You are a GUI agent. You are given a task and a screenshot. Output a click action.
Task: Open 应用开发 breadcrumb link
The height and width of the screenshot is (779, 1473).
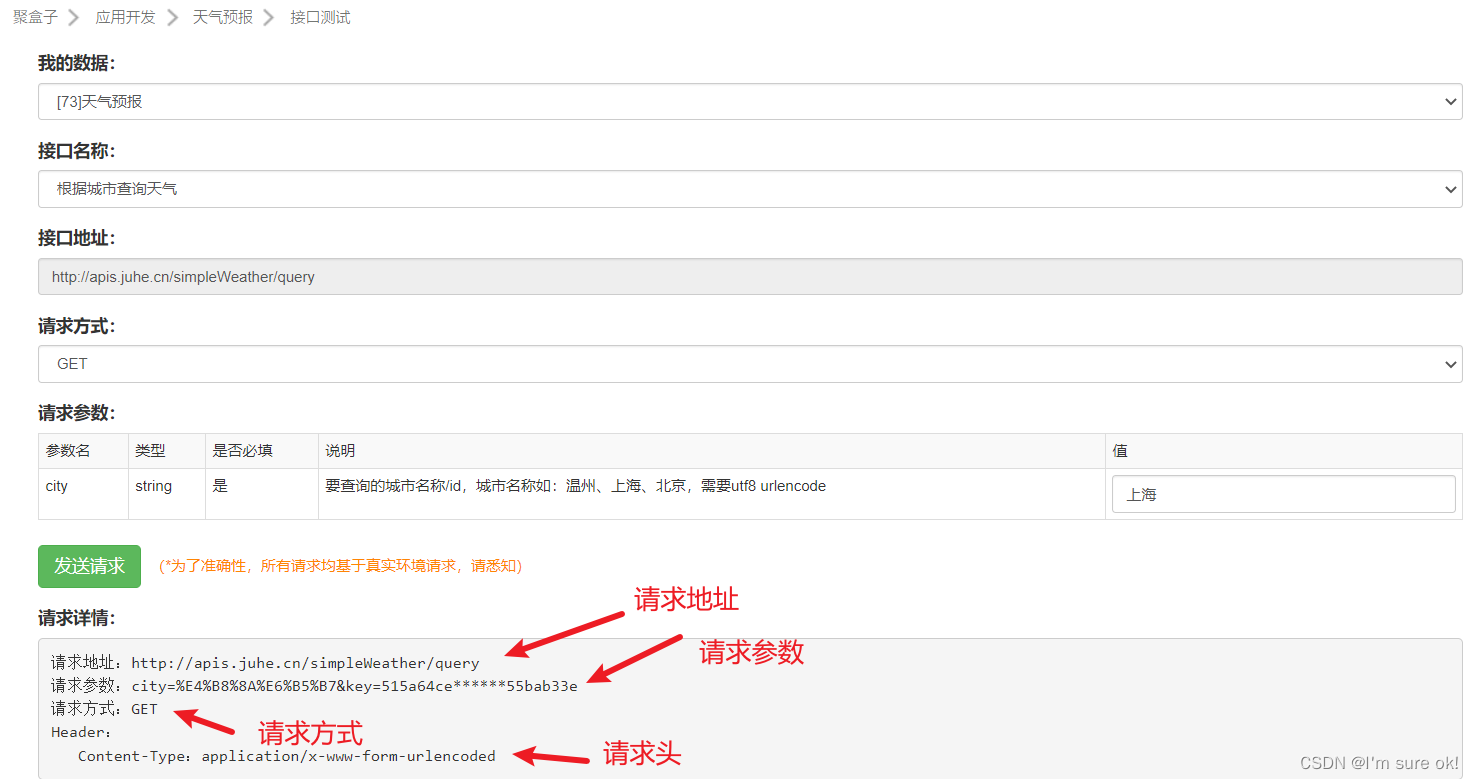pos(126,17)
